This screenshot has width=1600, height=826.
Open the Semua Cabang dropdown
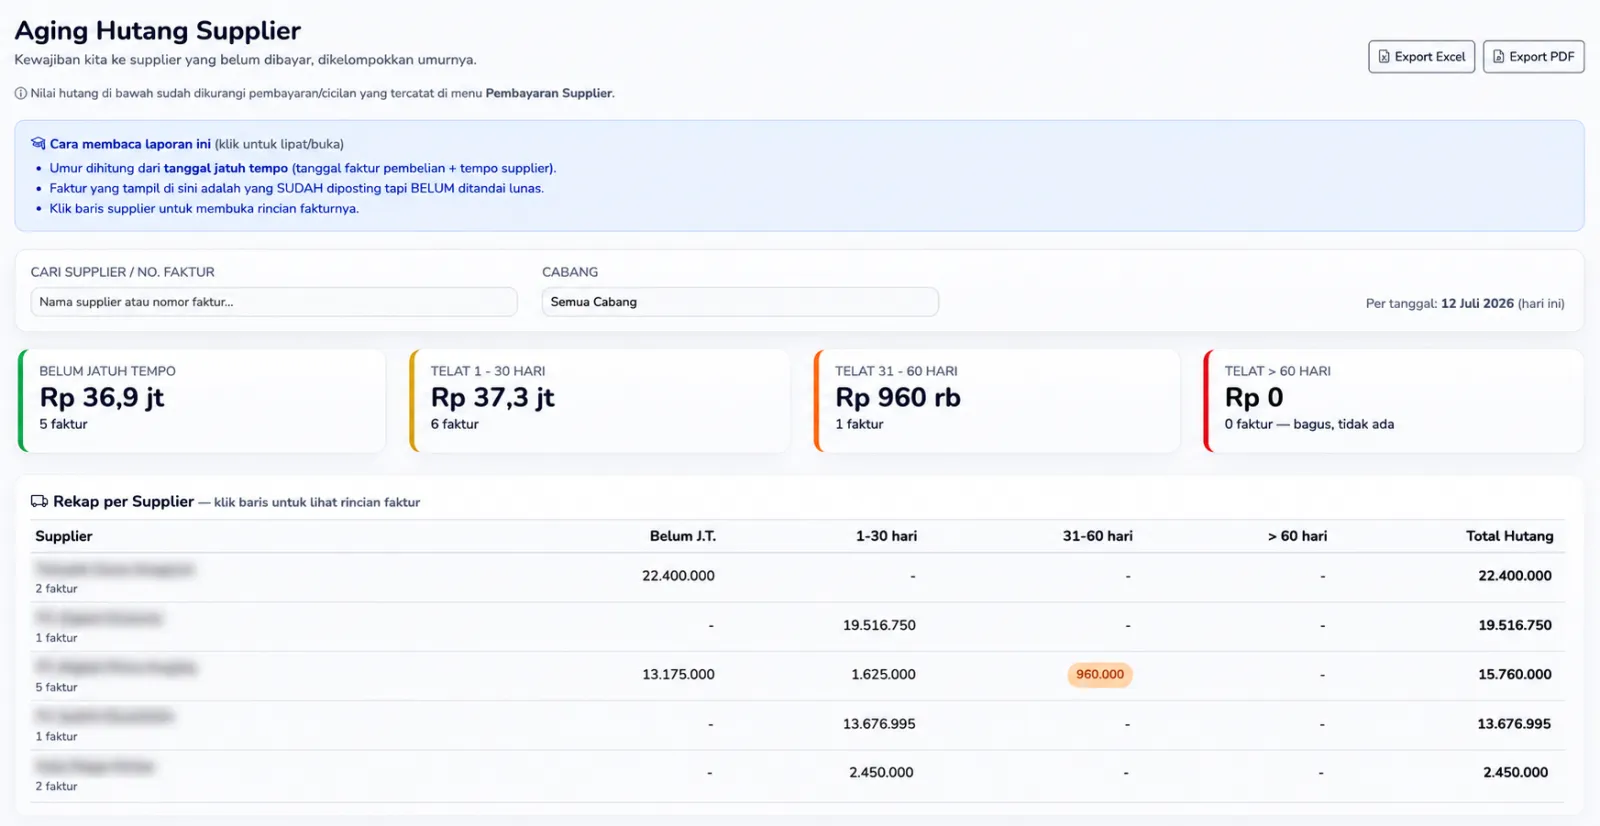click(x=740, y=302)
